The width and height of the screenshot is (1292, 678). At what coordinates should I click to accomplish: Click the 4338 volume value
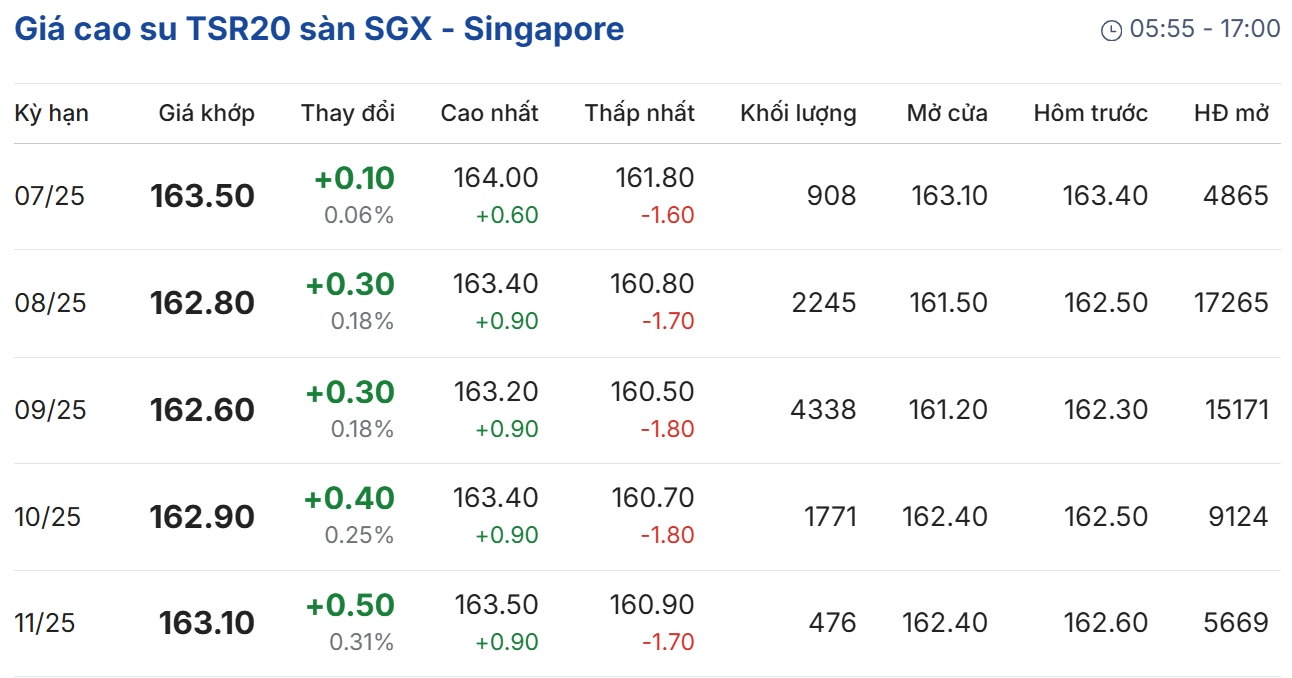pos(824,410)
